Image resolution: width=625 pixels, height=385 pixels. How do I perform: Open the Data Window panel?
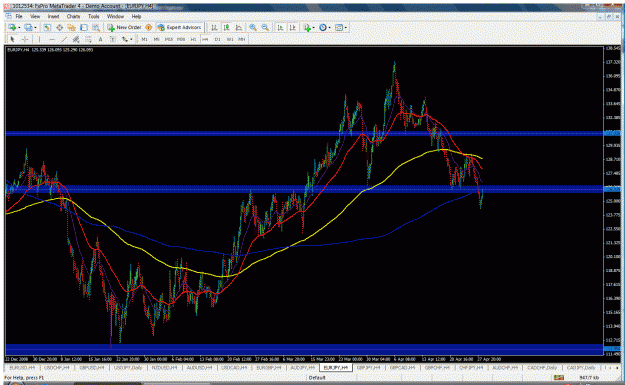tap(59, 27)
